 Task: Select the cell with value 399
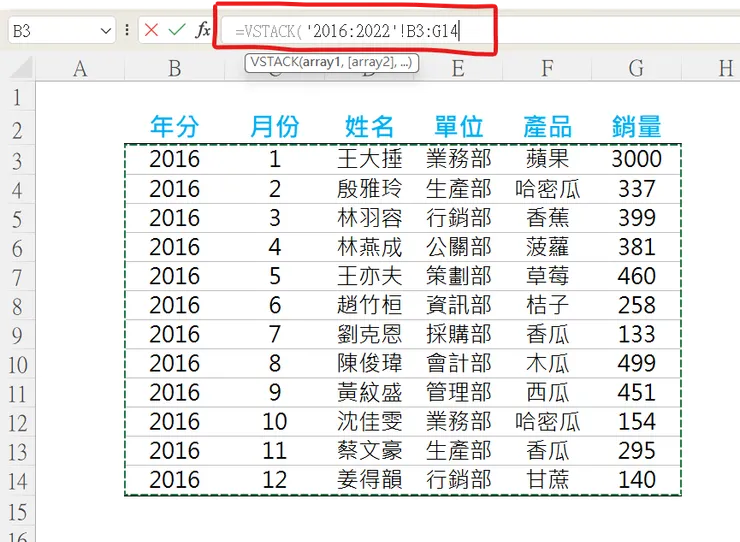pyautogui.click(x=636, y=218)
